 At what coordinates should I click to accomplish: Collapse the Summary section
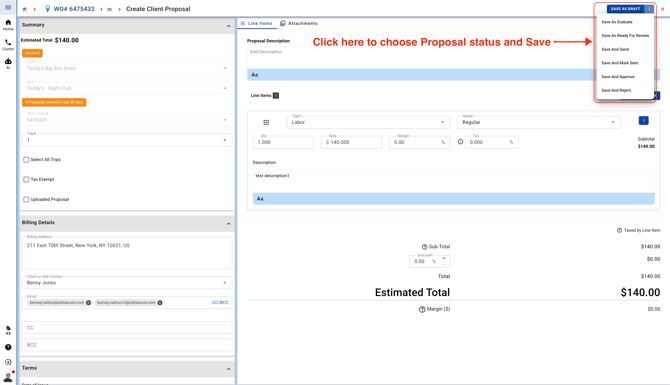[x=229, y=26]
